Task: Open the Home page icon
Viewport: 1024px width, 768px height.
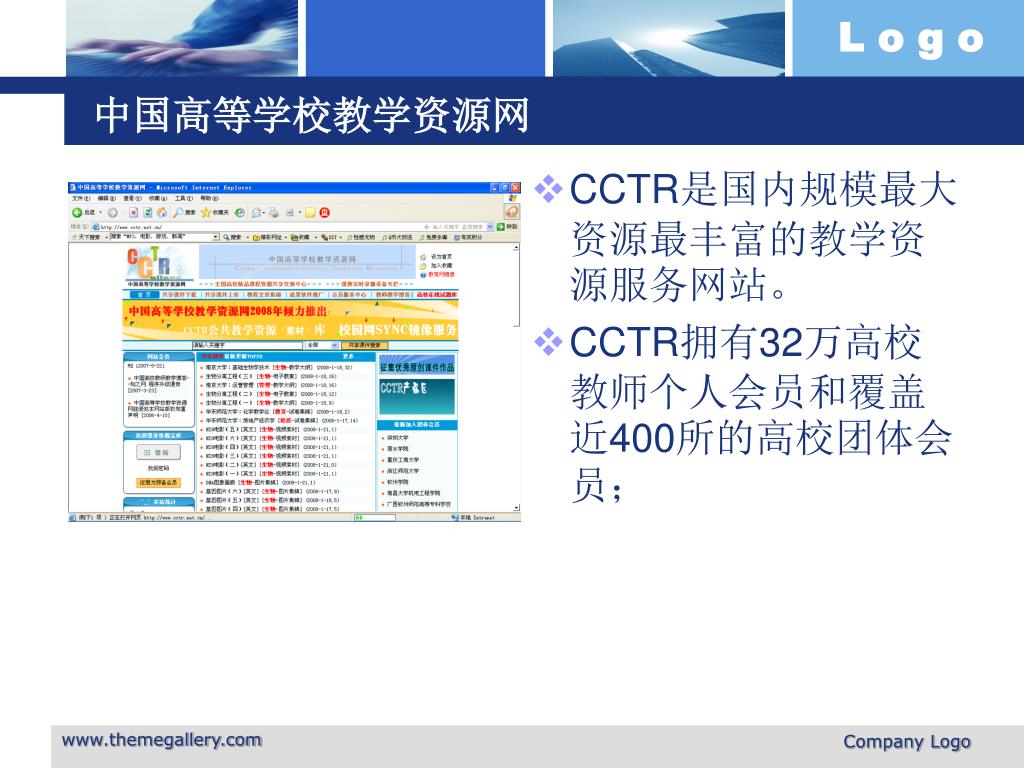Action: click(162, 212)
